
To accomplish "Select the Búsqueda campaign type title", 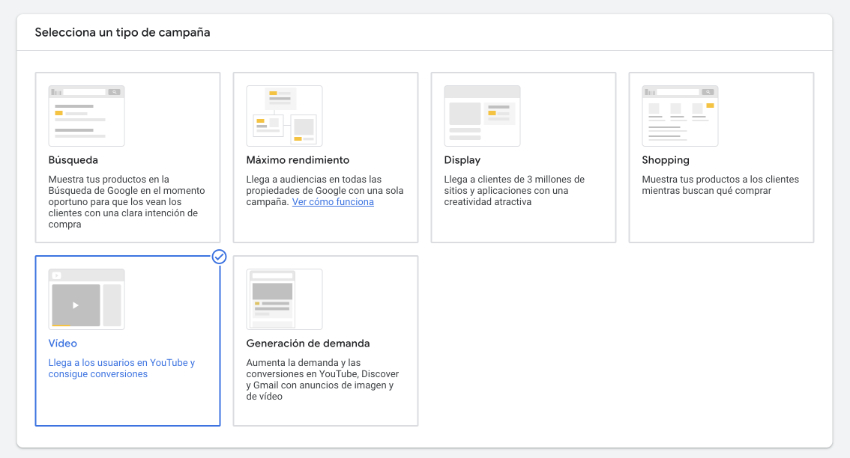I will 73,160.
